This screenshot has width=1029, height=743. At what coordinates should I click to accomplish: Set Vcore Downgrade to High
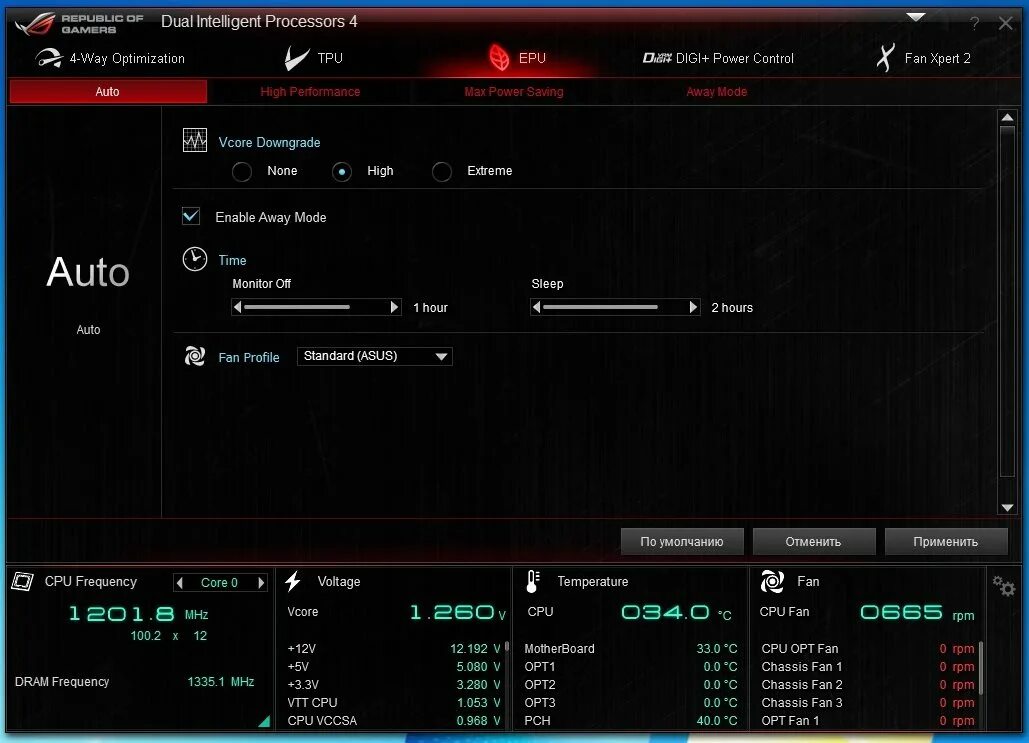(x=342, y=172)
